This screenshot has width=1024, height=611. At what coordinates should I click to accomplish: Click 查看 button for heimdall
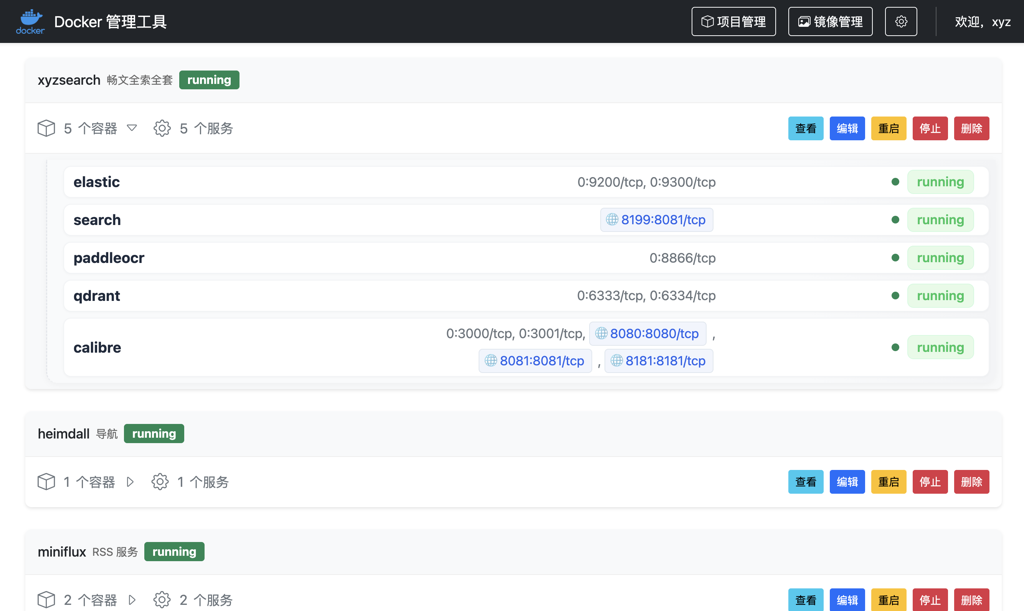click(805, 482)
